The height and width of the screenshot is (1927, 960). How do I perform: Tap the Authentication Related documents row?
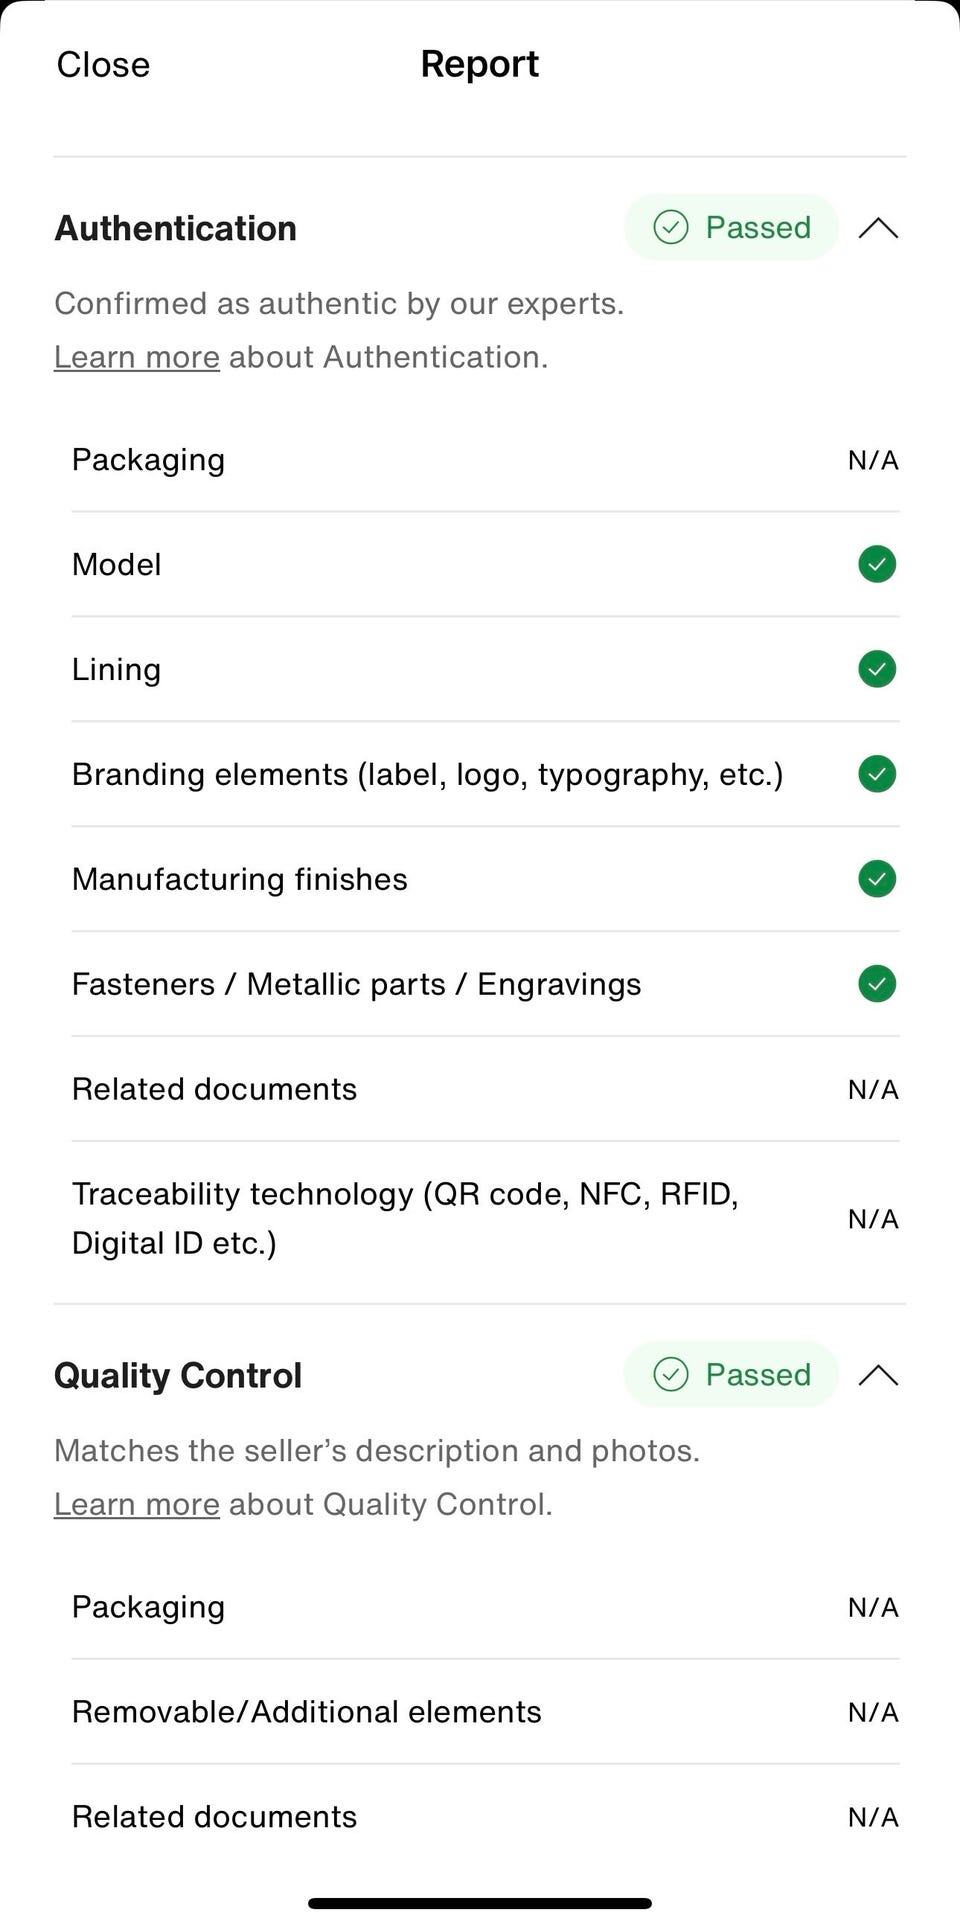[x=485, y=1089]
